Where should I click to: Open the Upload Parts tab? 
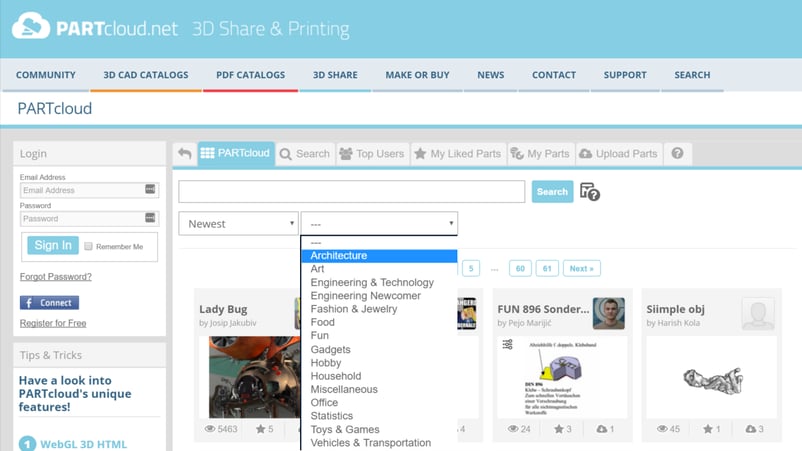click(619, 153)
